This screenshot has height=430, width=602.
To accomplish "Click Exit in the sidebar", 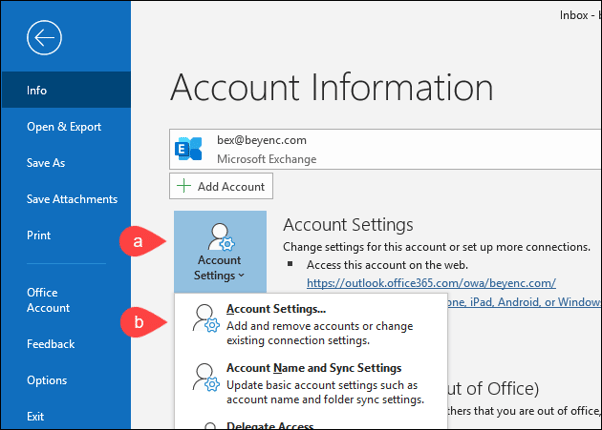I will coord(35,416).
